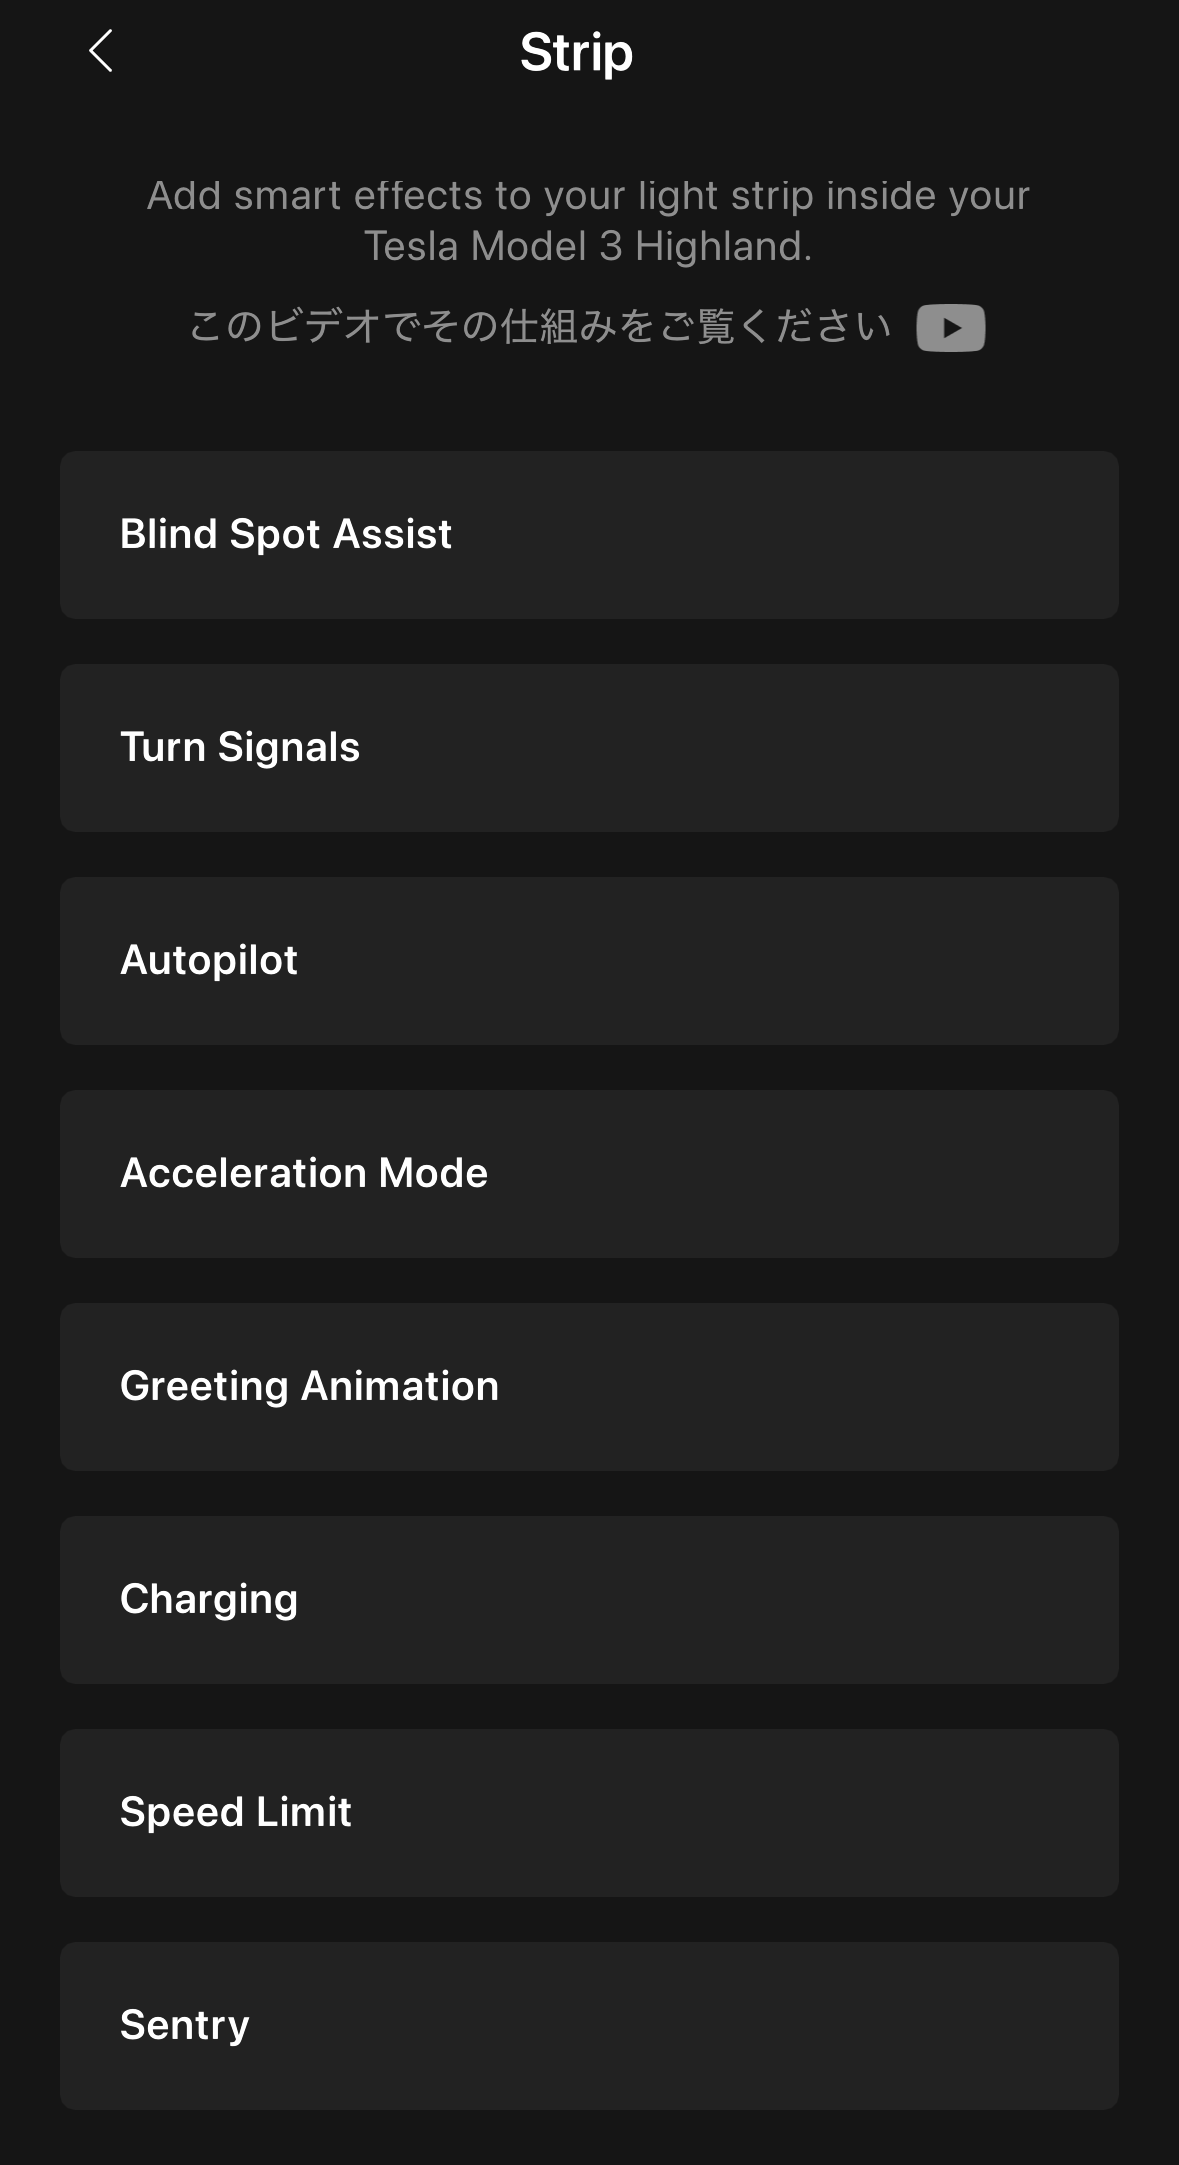The height and width of the screenshot is (2165, 1179).
Task: Go back using the top-left arrow
Action: [x=101, y=52]
